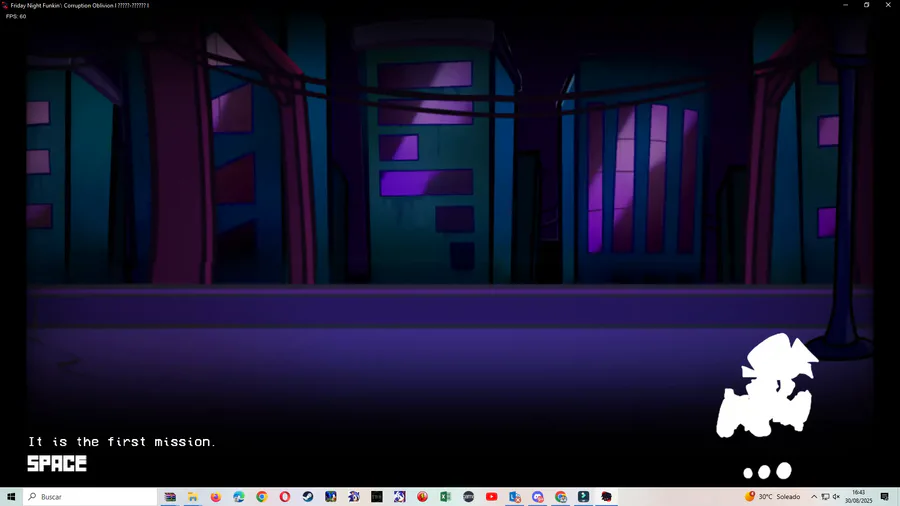The width and height of the screenshot is (900, 506).
Task: Launch Opera browser from the taskbar
Action: click(x=285, y=497)
